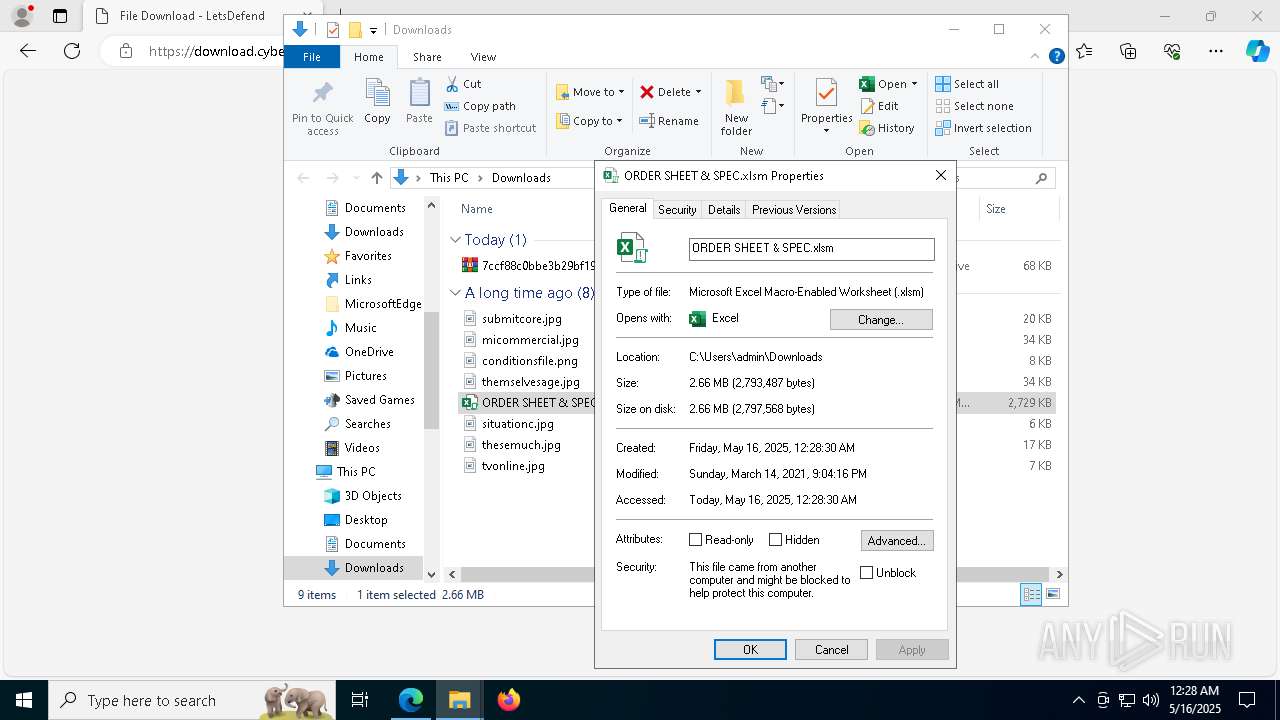Click the Change... button
The height and width of the screenshot is (720, 1280).
tap(881, 320)
